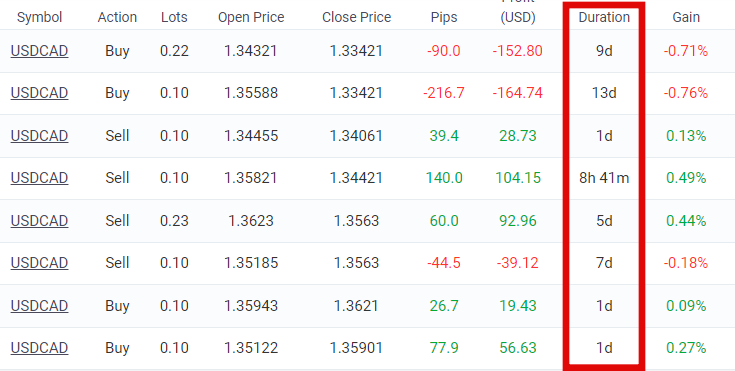Screen dimensions: 735x371
Task: Select USDCAD link for the 8h 41m trade
Action: (39, 178)
